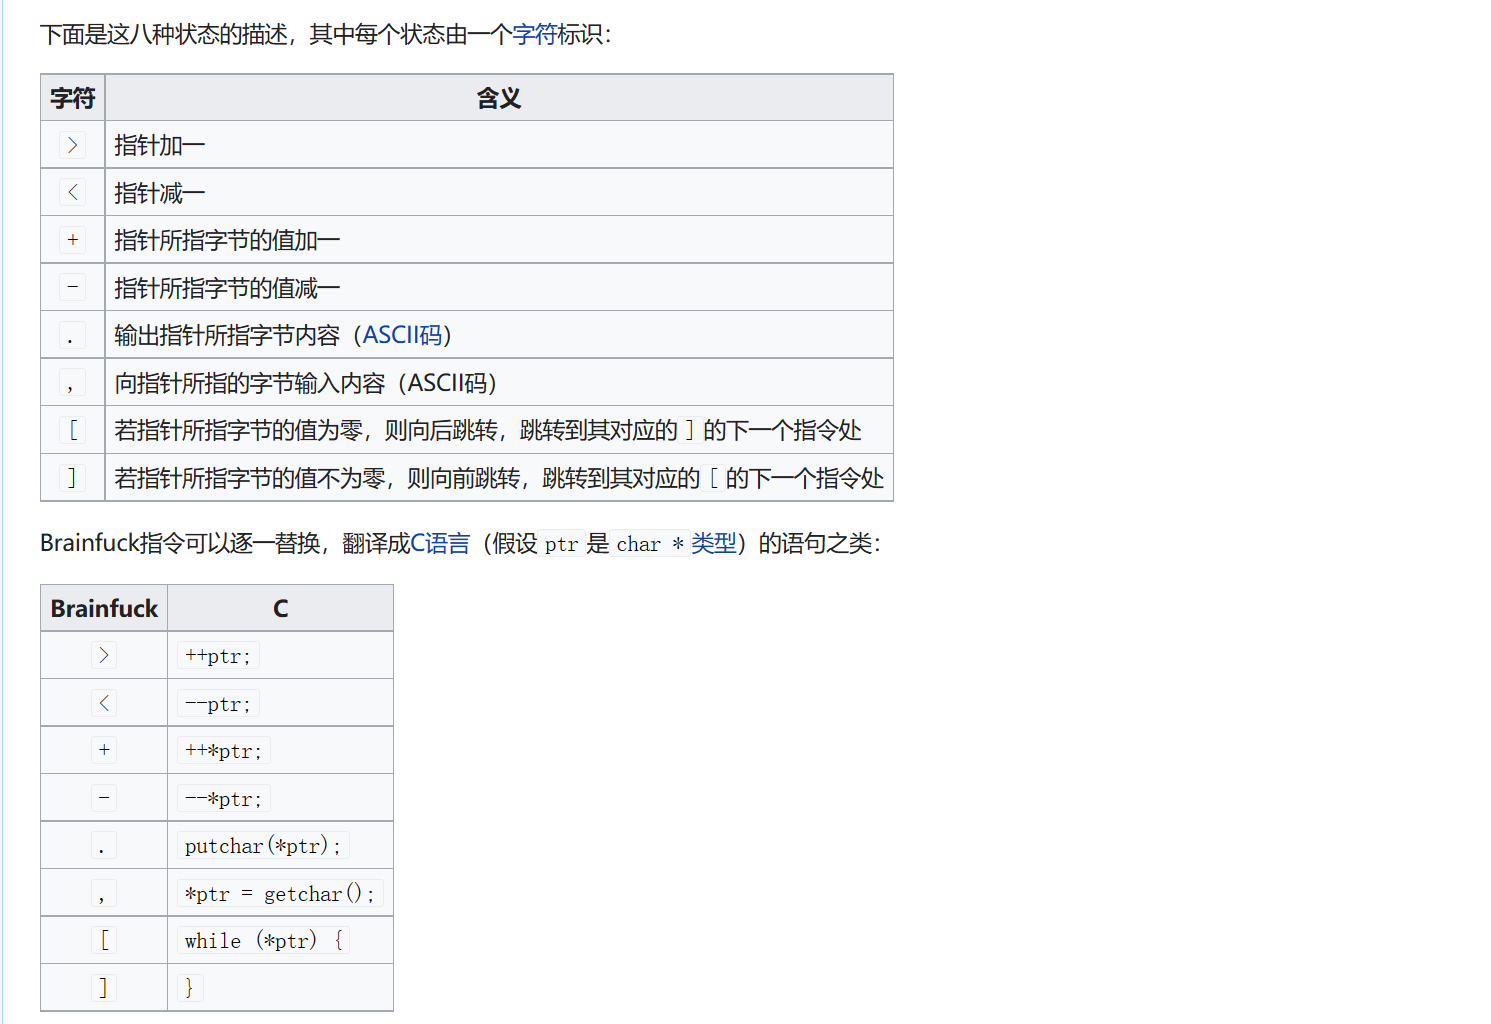Click the 字符 column header in the first table
1491x1024 pixels.
[x=72, y=98]
